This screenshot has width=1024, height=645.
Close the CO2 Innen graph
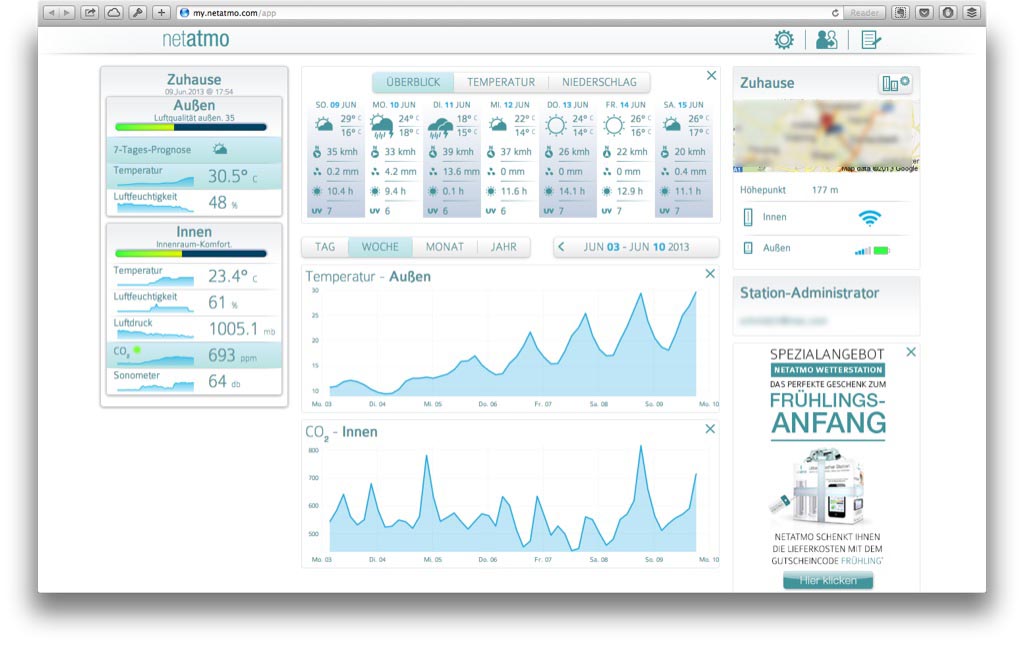[x=710, y=429]
